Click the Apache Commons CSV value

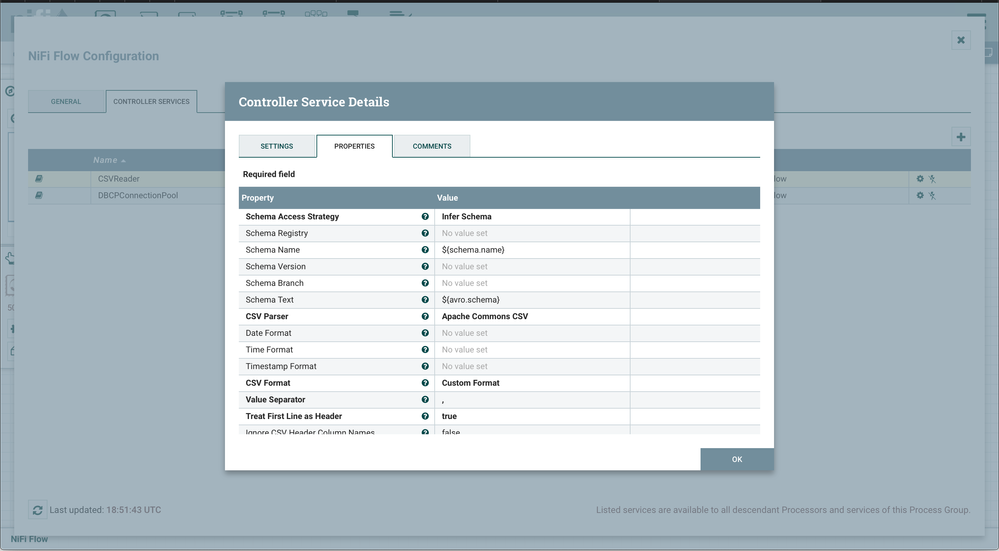pos(485,317)
